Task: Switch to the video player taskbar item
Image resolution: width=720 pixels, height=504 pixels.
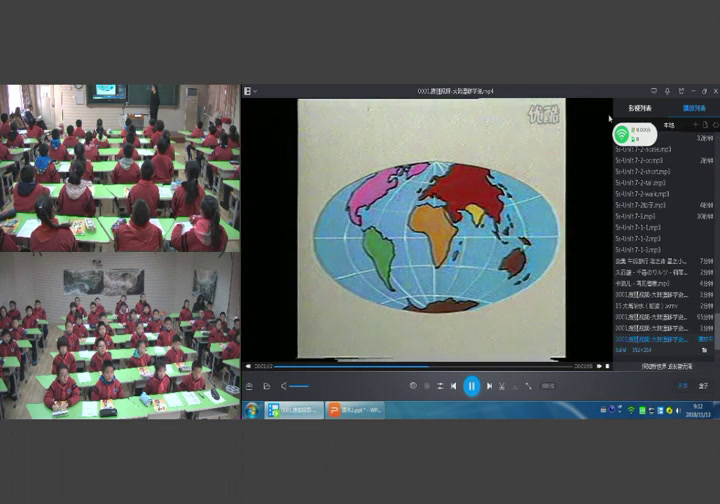Action: click(x=294, y=410)
